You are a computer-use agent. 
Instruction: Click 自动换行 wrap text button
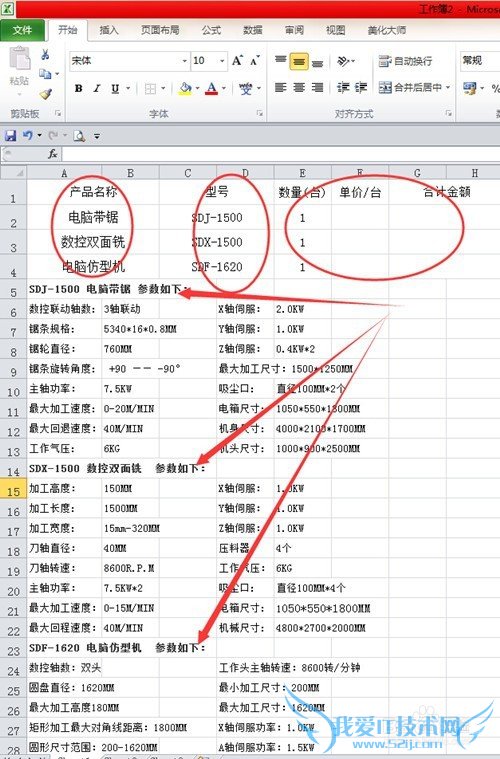pos(406,61)
